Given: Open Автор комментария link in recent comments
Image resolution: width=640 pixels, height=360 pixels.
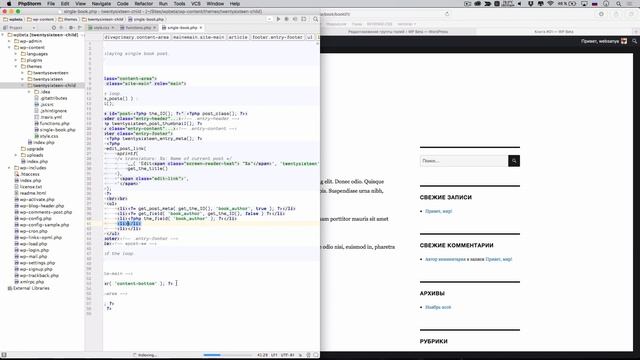Looking at the screenshot, I should 445,259.
